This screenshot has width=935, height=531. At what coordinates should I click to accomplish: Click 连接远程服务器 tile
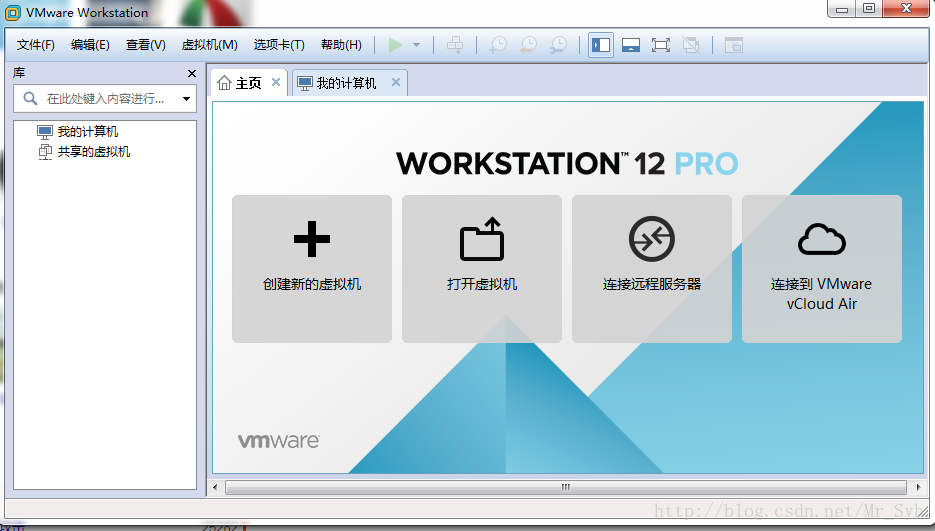point(652,268)
